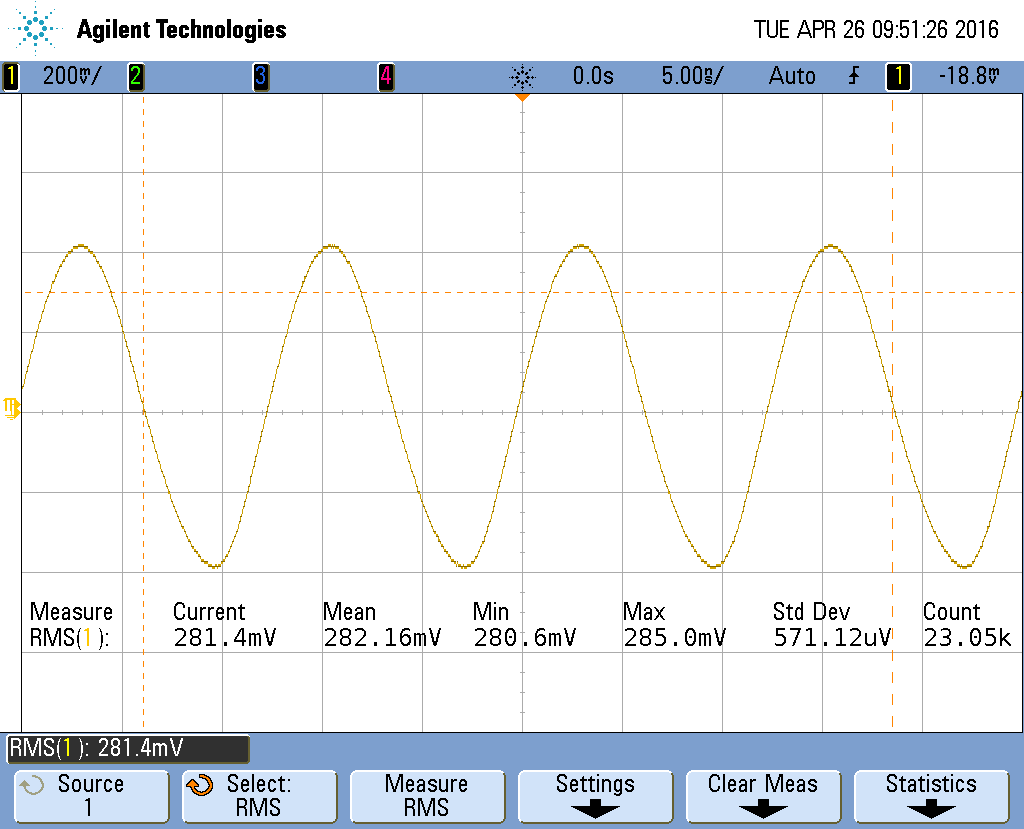1024x829 pixels.
Task: Click the date and time stamp
Action: click(x=876, y=29)
